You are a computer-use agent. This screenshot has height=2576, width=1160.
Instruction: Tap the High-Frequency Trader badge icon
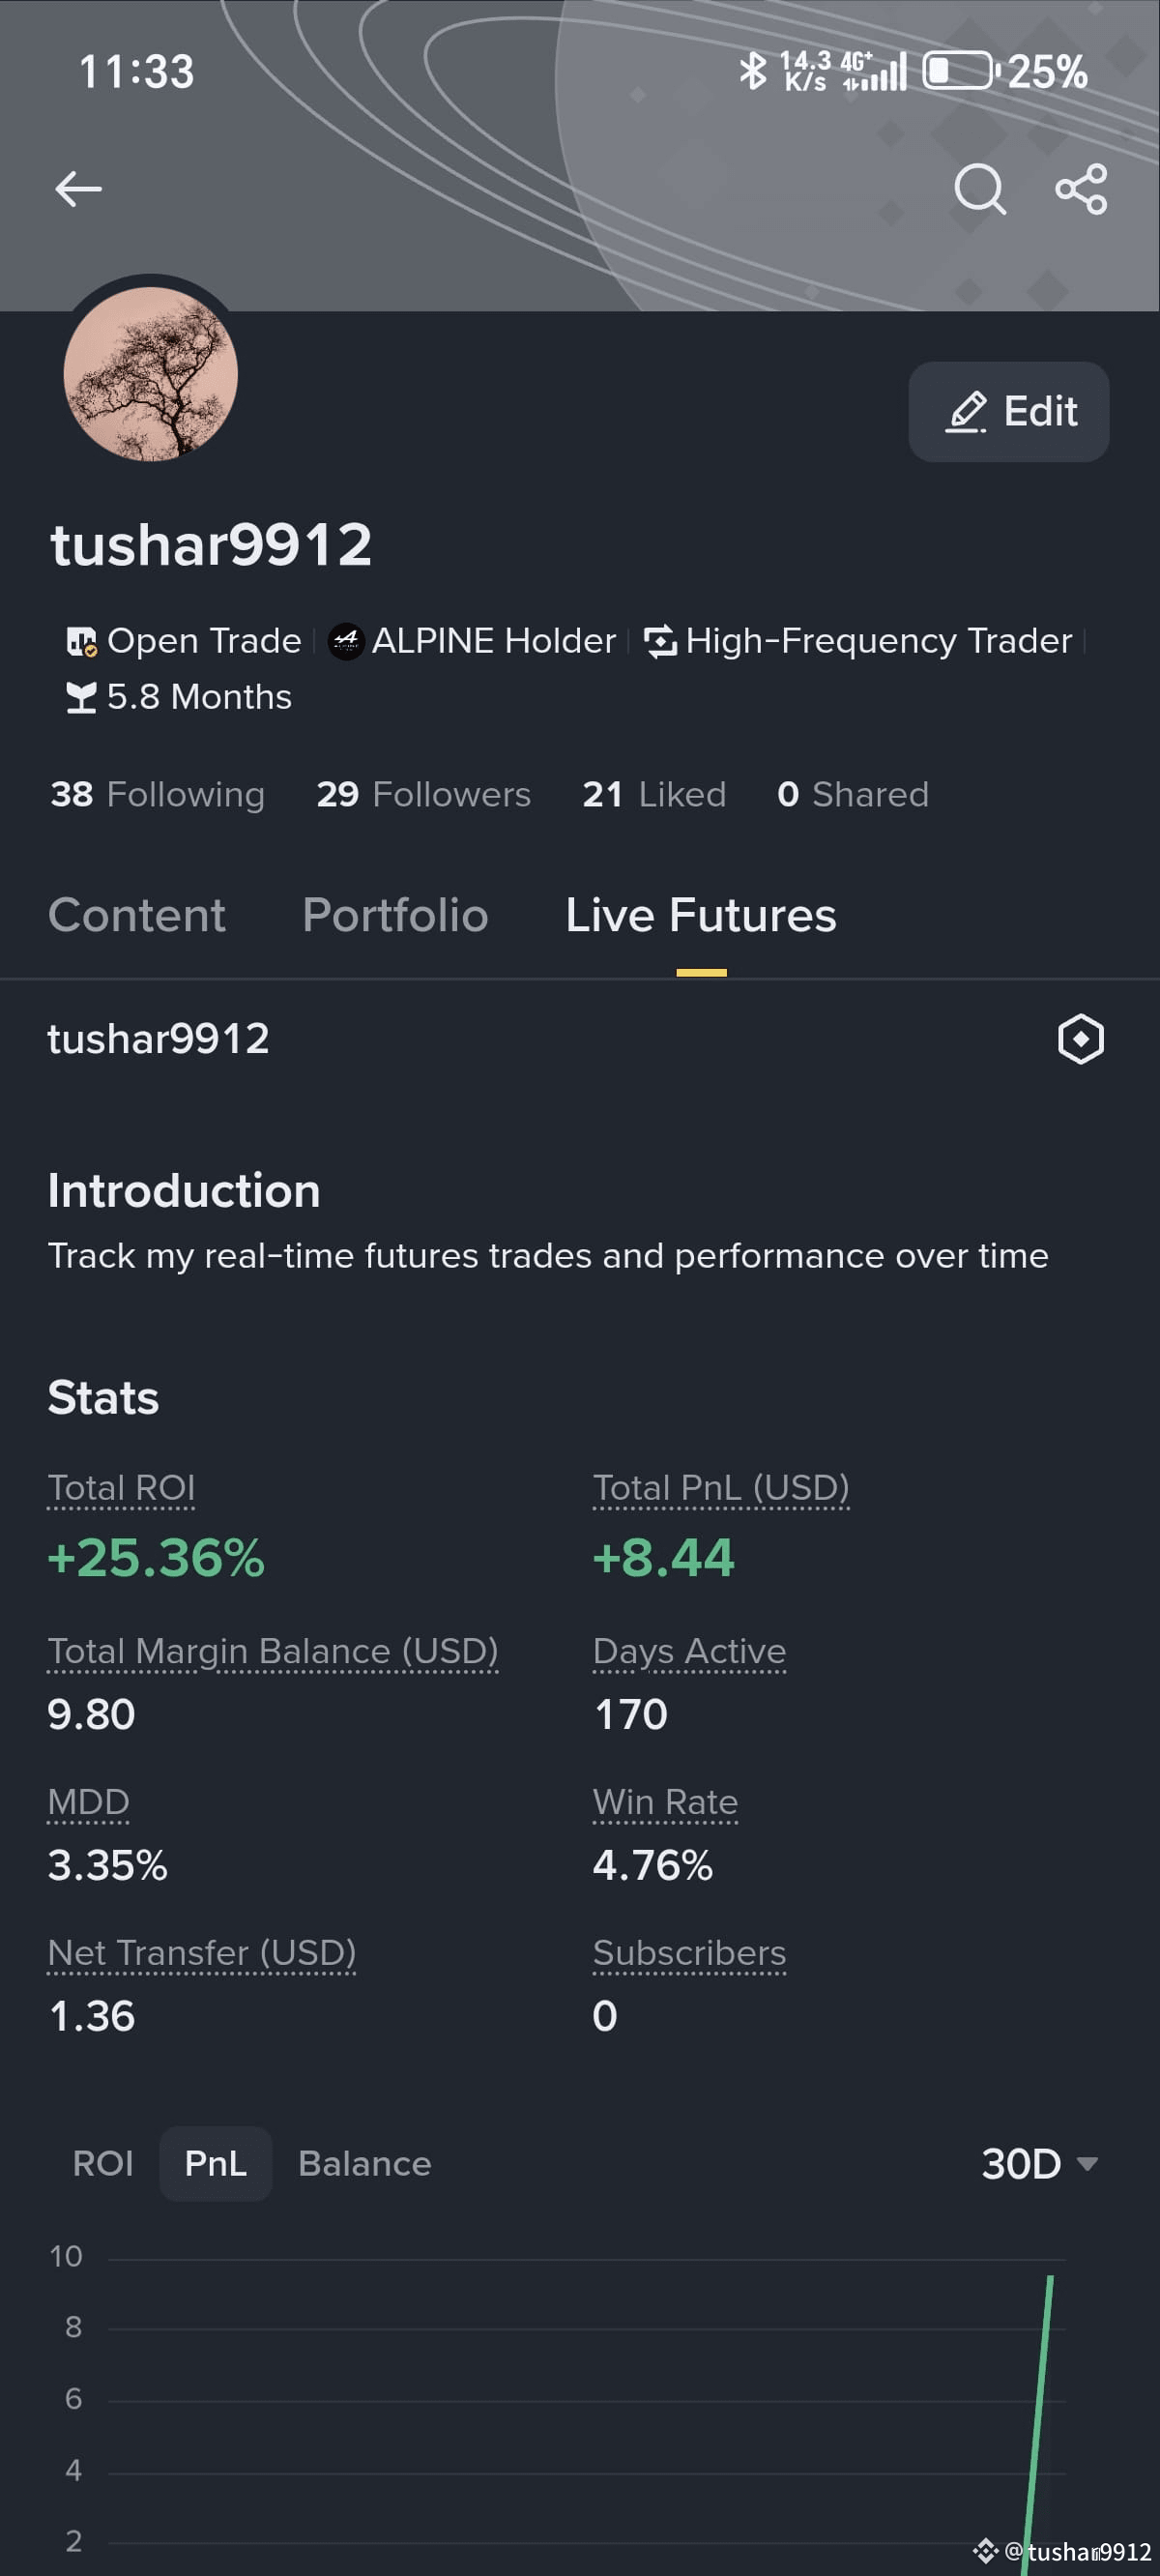(660, 641)
